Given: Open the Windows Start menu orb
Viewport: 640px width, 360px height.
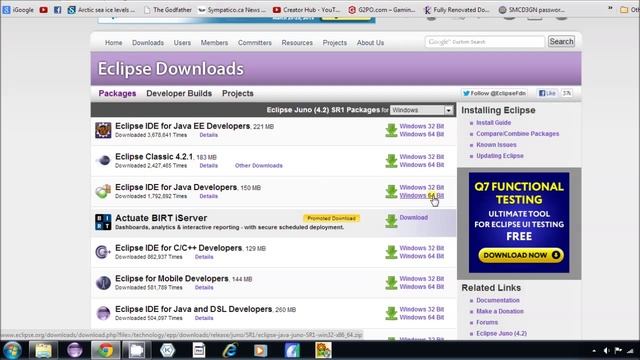Looking at the screenshot, I should pyautogui.click(x=12, y=350).
